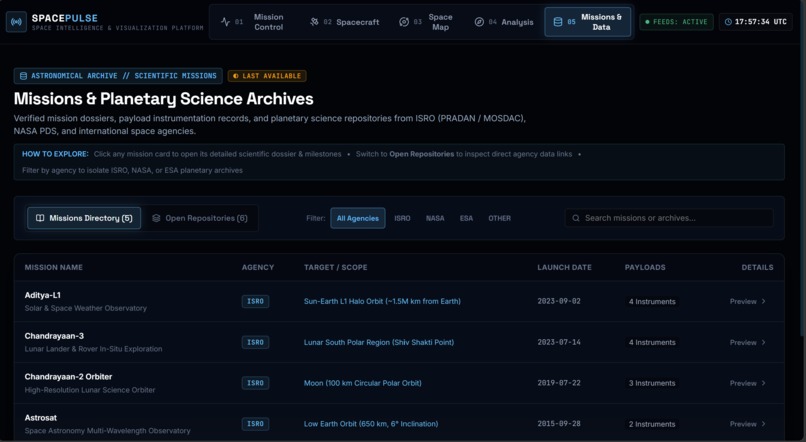Filter missions by OTHER agencies
806x442 pixels.
click(500, 218)
